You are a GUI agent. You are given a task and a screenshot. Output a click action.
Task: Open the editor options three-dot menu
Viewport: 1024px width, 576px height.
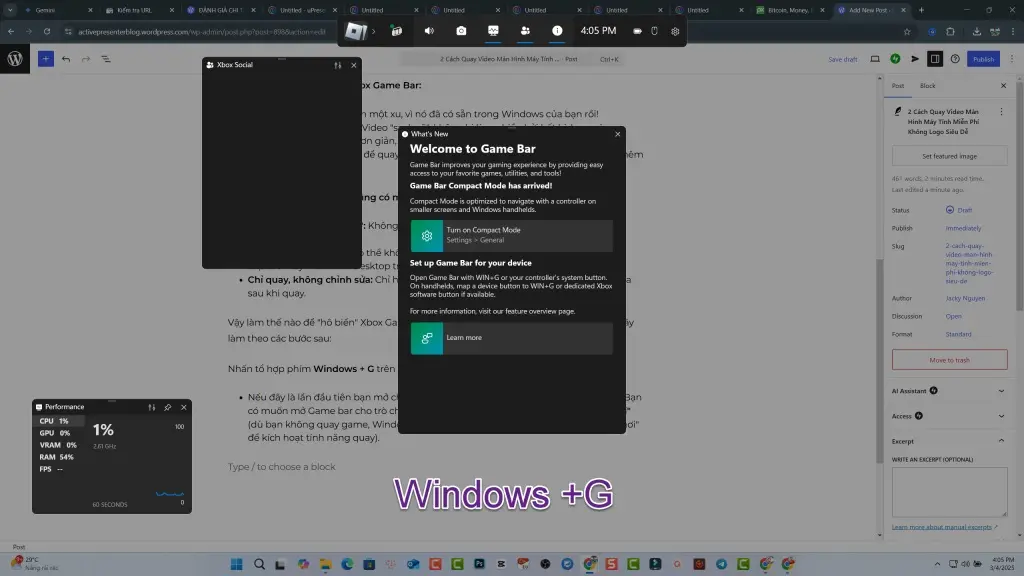1012,59
